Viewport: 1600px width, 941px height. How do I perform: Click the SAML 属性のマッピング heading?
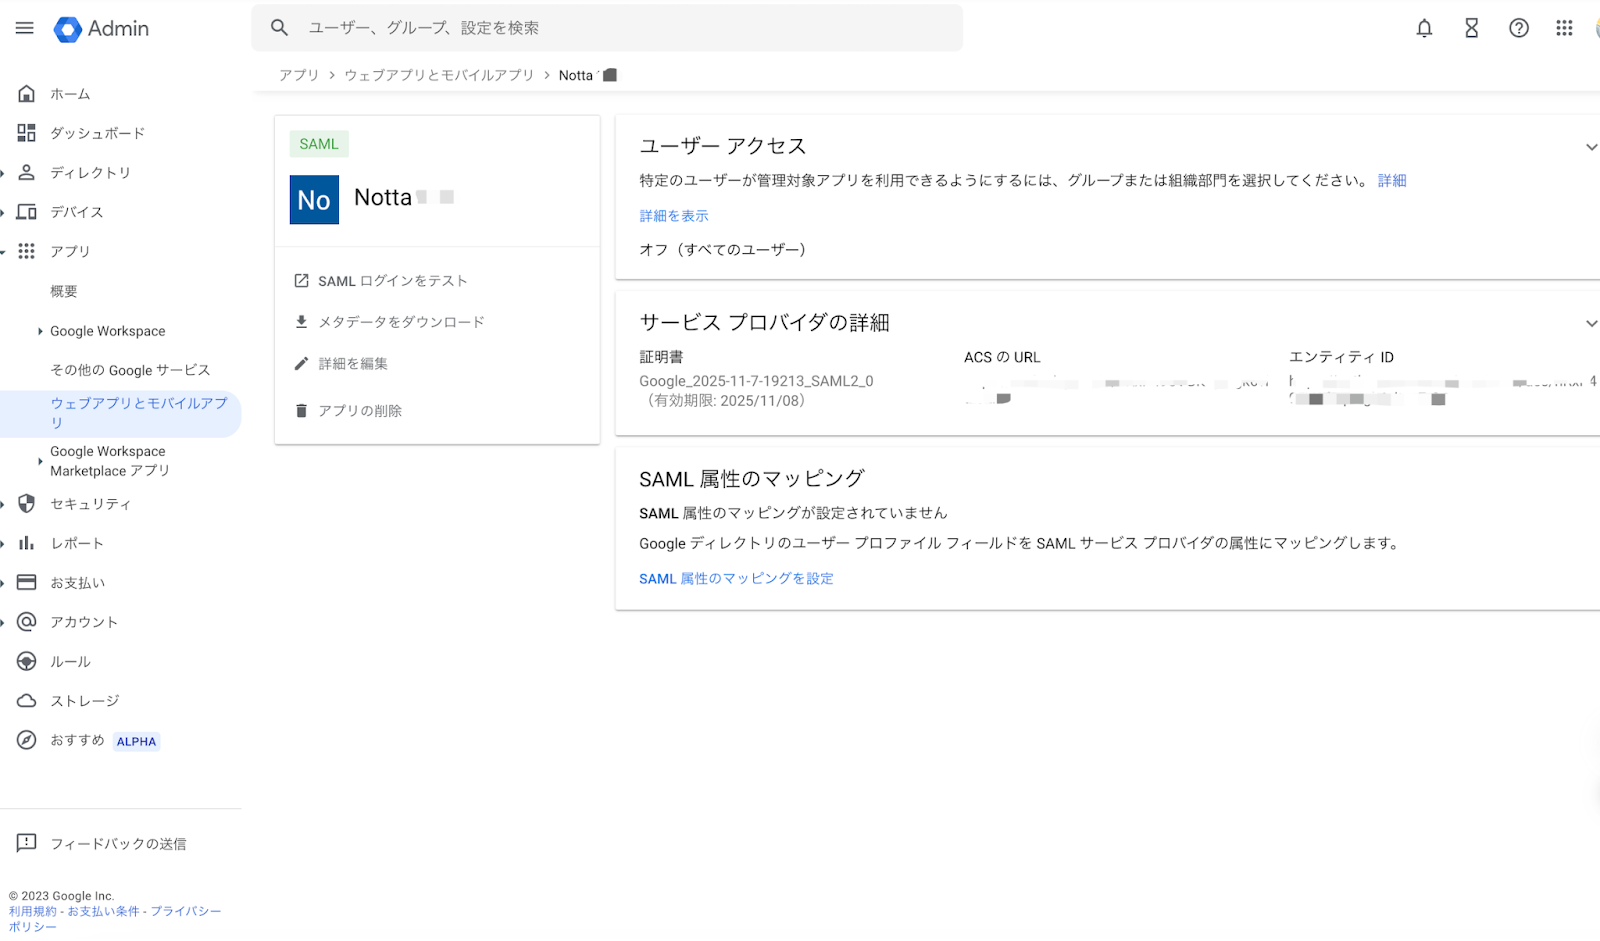coord(751,479)
